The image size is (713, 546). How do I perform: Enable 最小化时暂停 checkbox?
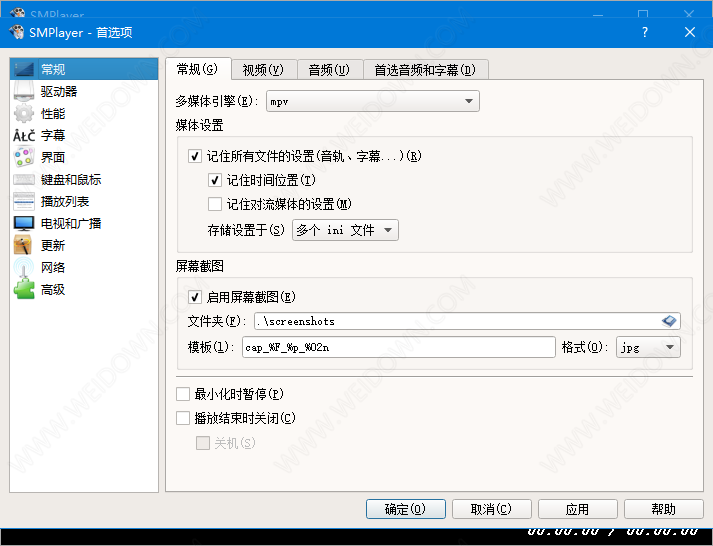point(183,394)
